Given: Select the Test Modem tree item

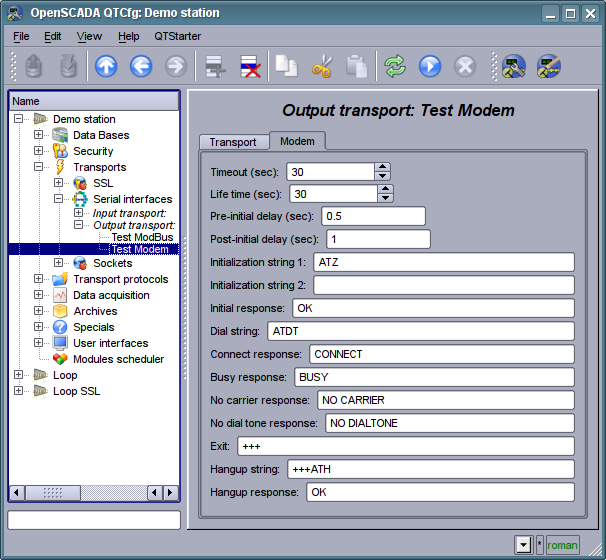Looking at the screenshot, I should tap(140, 249).
